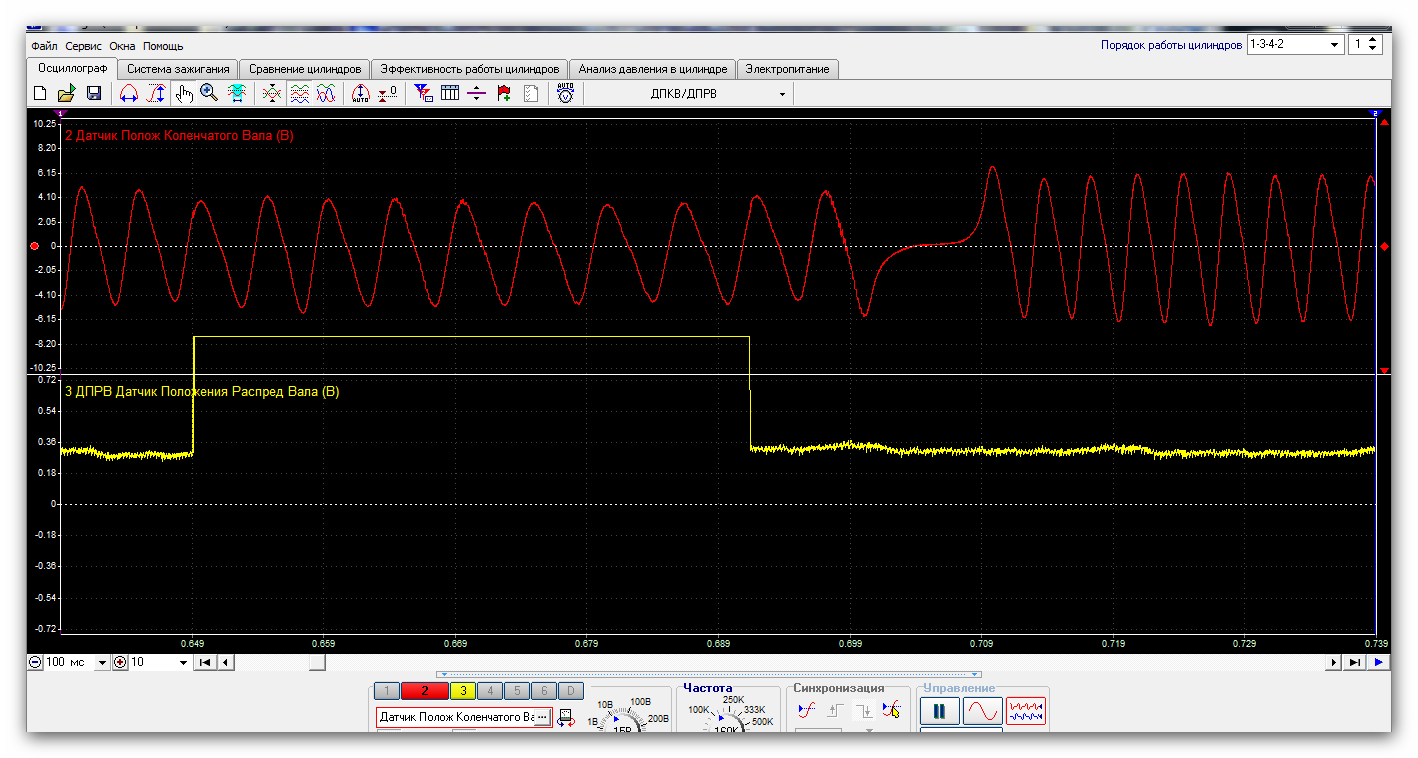The width and height of the screenshot is (1418, 758).
Task: Click the purple cursor line splitter icon
Action: (x=477, y=94)
